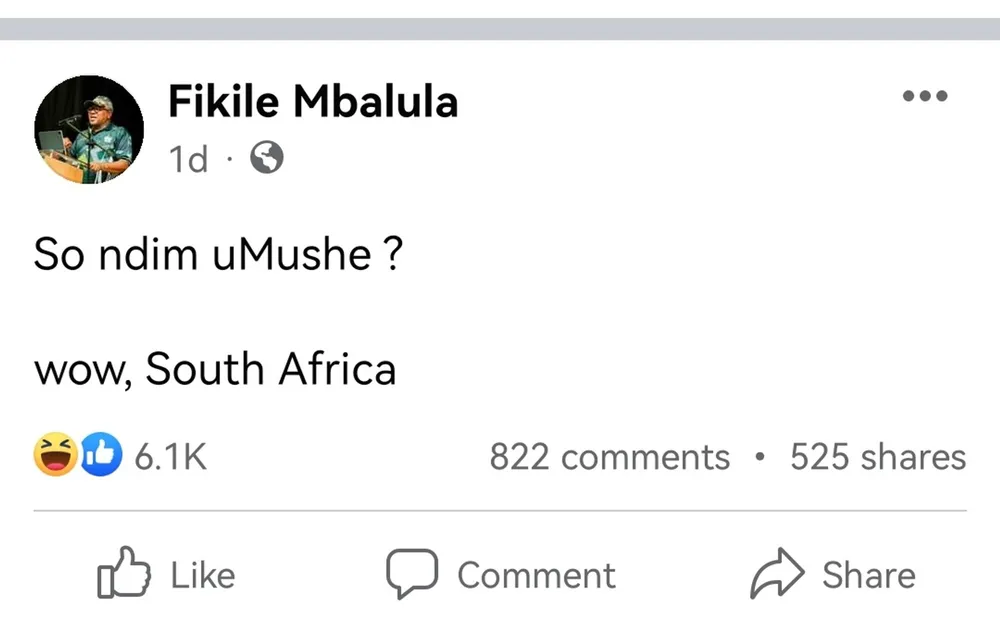View the 525 shares list

(x=878, y=457)
